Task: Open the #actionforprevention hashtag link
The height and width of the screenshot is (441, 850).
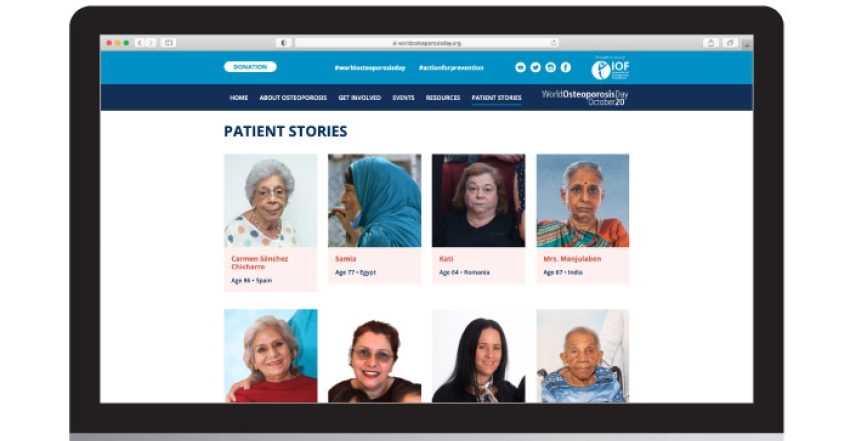Action: (x=451, y=68)
